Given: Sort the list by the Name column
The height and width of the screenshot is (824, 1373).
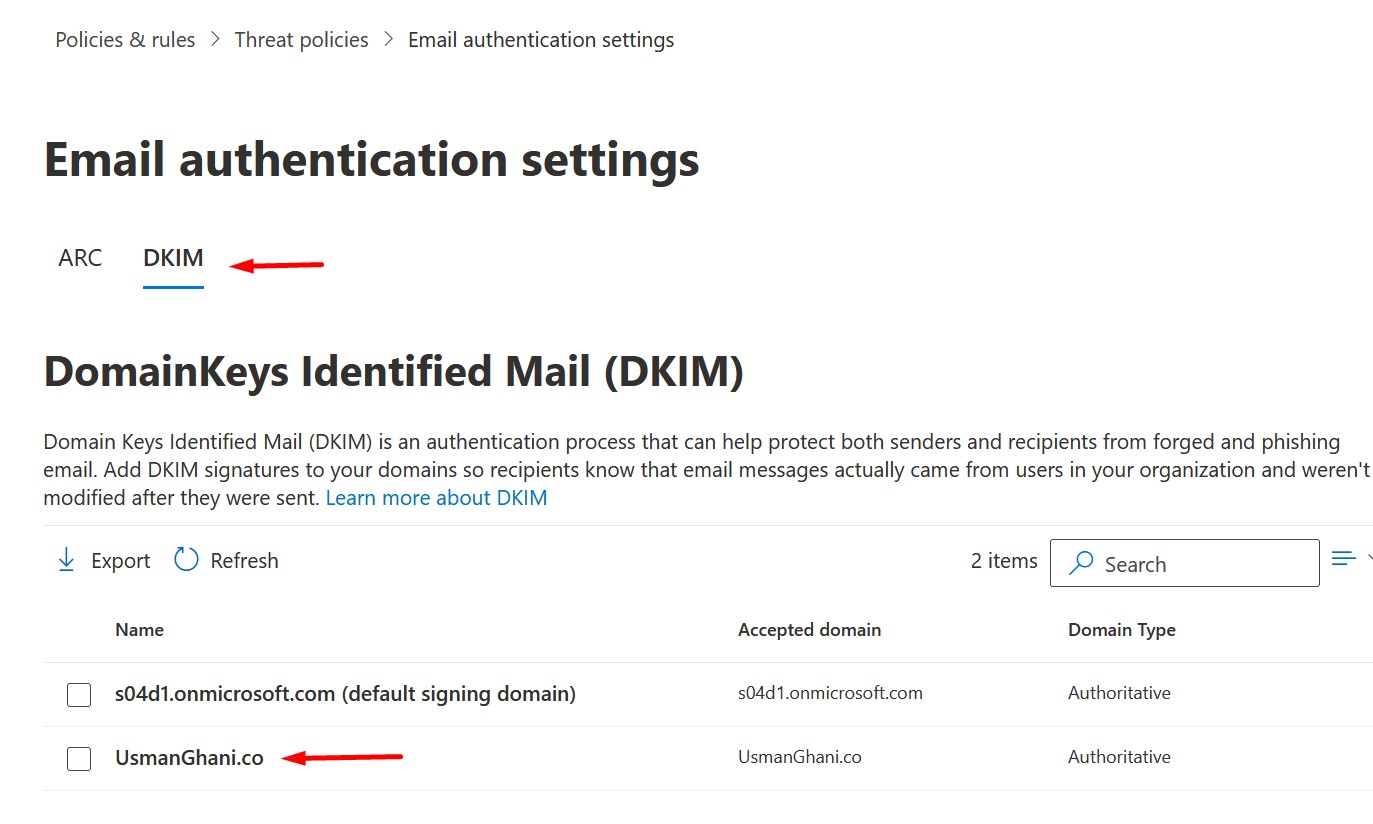Looking at the screenshot, I should [x=139, y=630].
